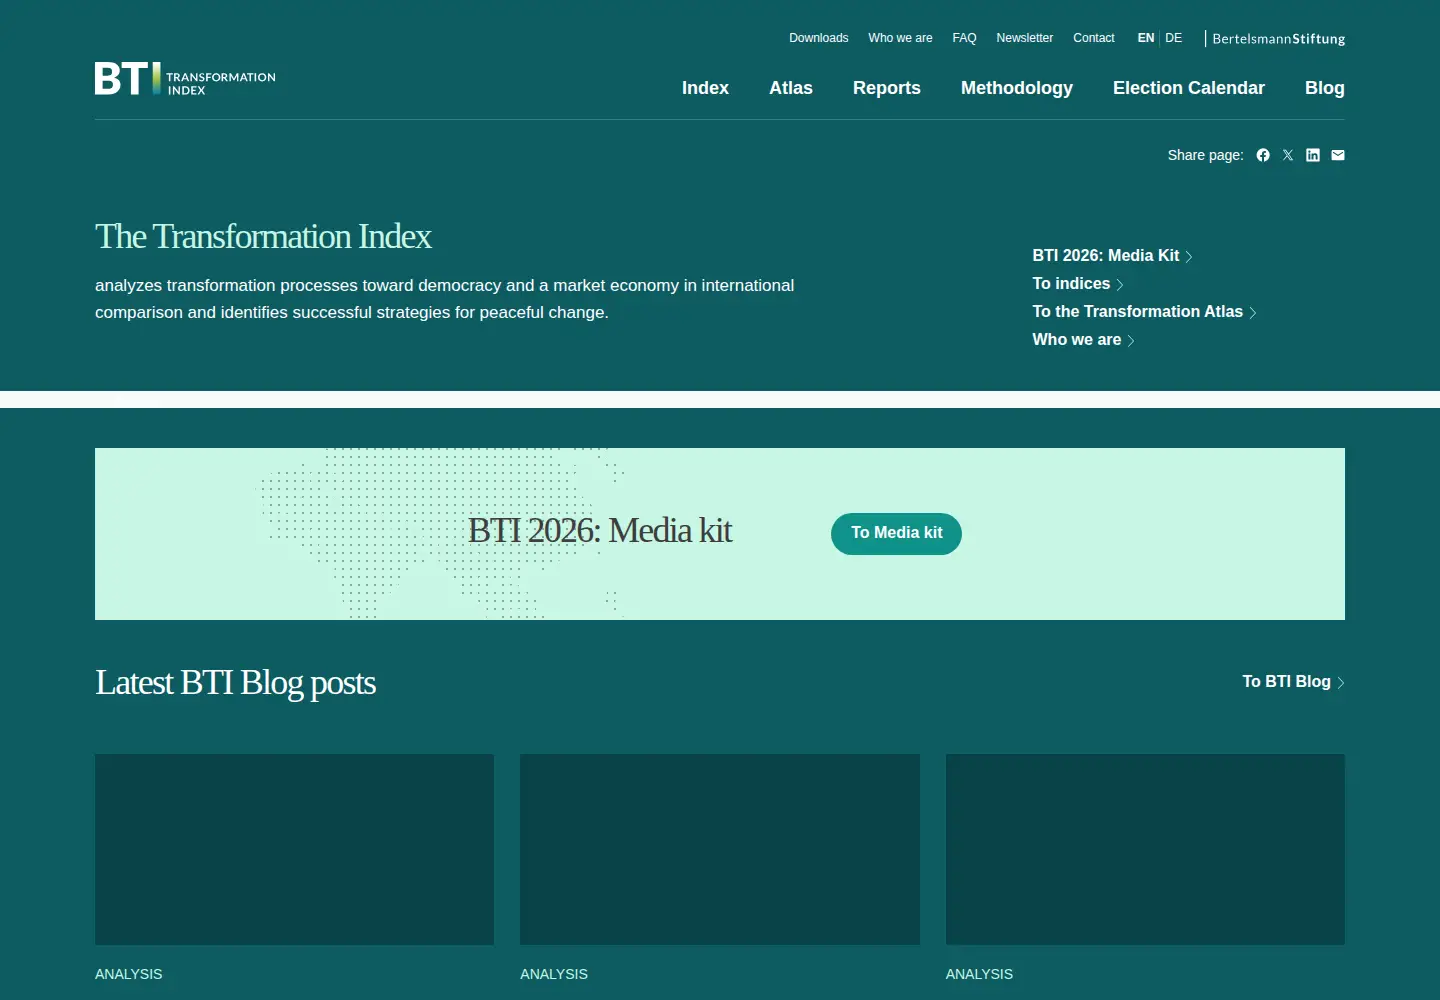The width and height of the screenshot is (1440, 1000).
Task: Open the third blog post thumbnail
Action: click(1145, 849)
